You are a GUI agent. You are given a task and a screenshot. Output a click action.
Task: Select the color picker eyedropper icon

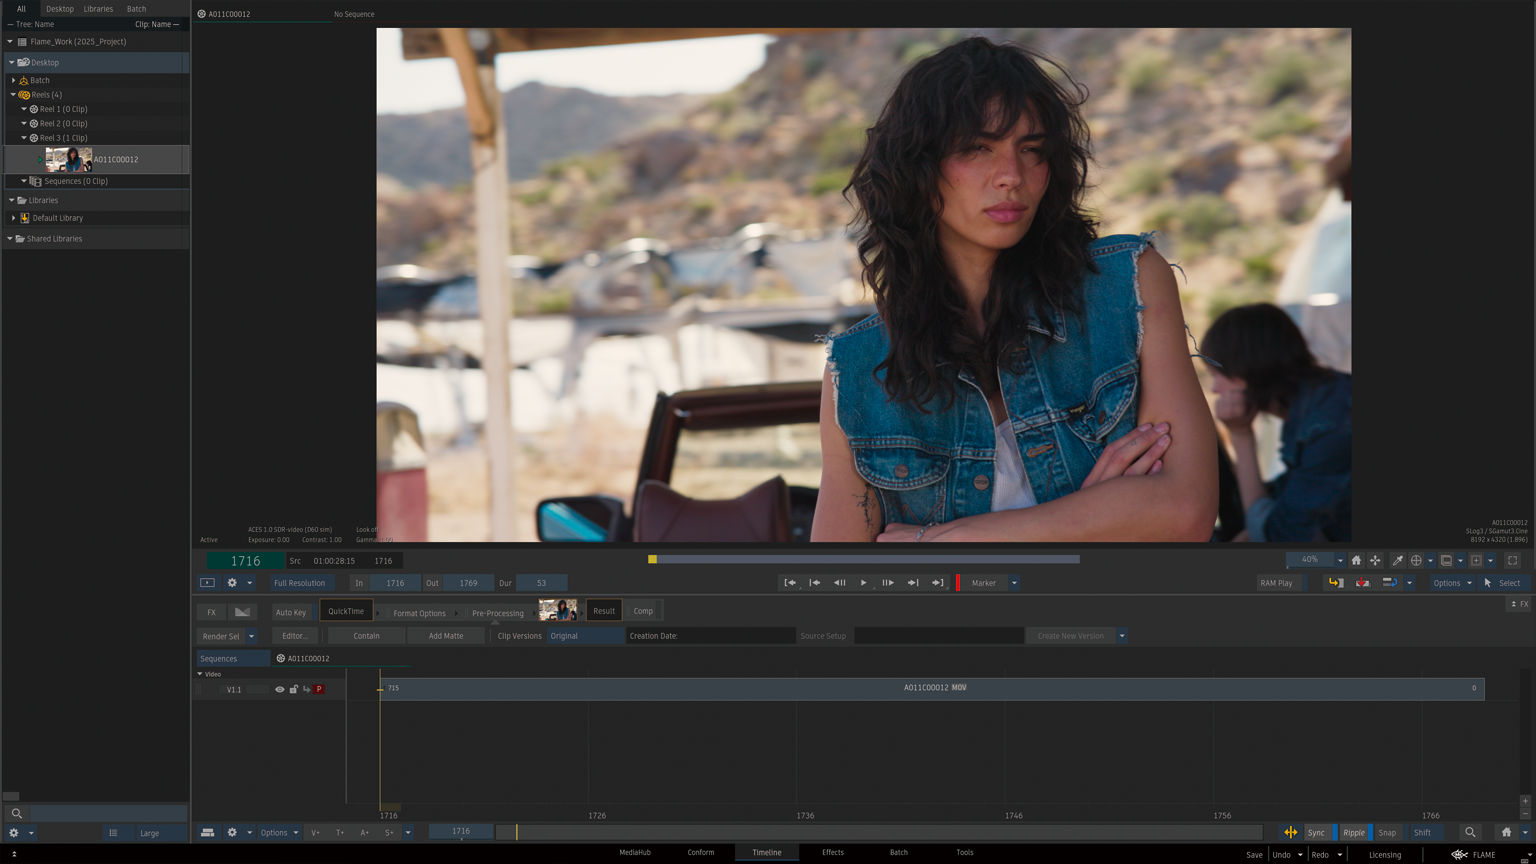1397,561
